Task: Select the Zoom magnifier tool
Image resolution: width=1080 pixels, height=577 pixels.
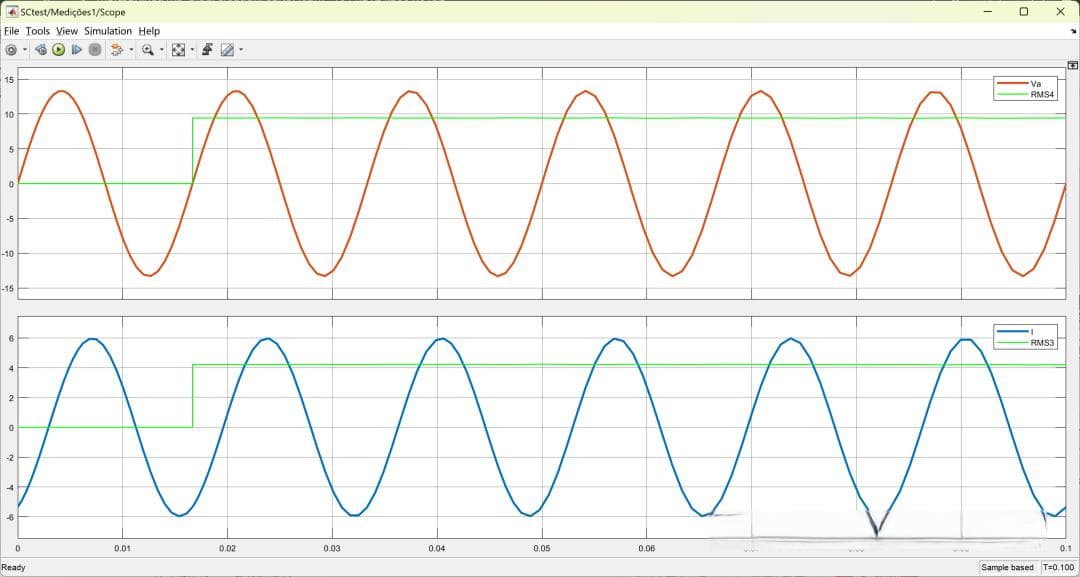Action: click(x=147, y=50)
